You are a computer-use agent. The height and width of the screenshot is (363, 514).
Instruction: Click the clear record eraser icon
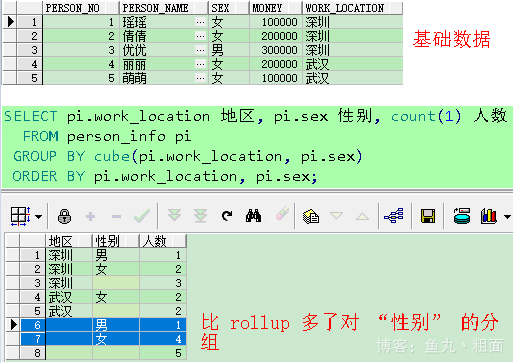[282, 214]
